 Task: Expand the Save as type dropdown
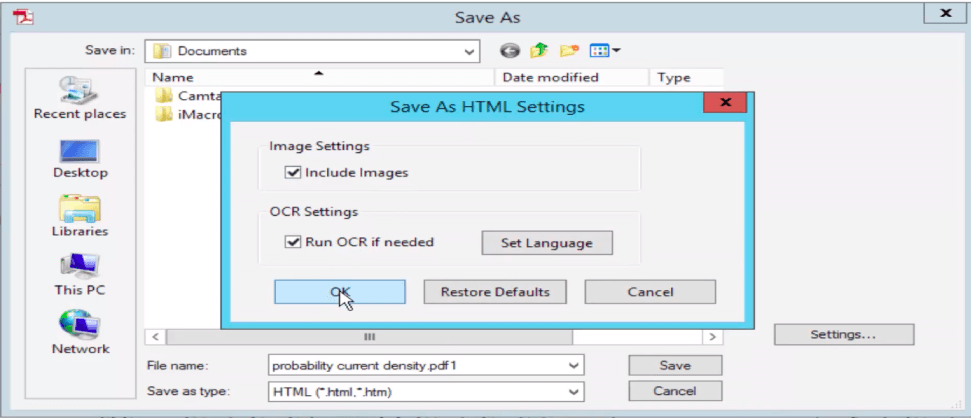click(x=573, y=391)
